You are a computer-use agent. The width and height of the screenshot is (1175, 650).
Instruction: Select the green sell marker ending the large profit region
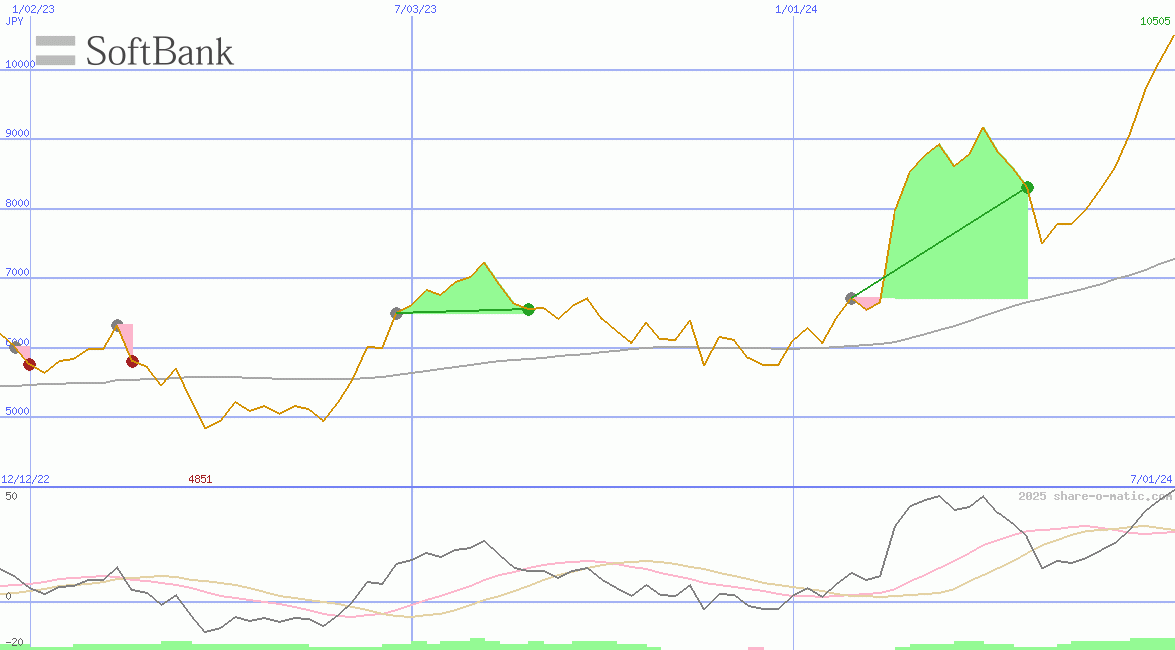tap(1027, 187)
